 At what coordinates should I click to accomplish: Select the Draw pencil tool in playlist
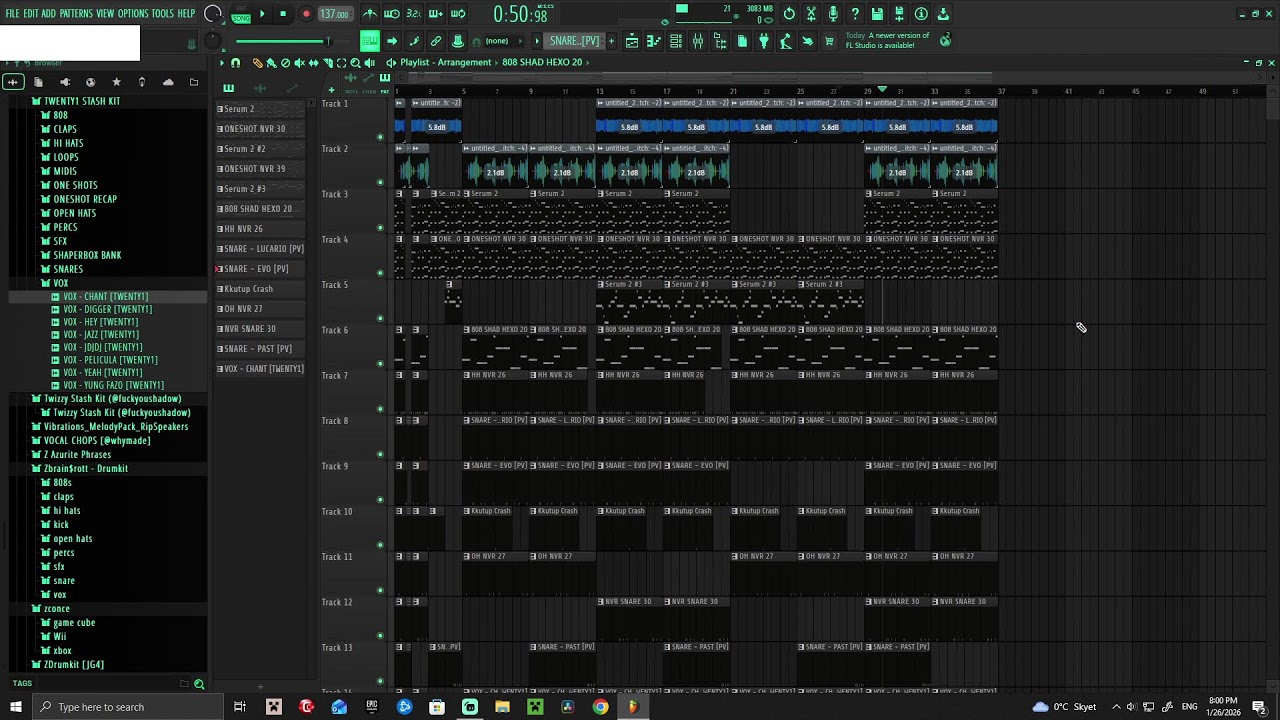pos(257,62)
